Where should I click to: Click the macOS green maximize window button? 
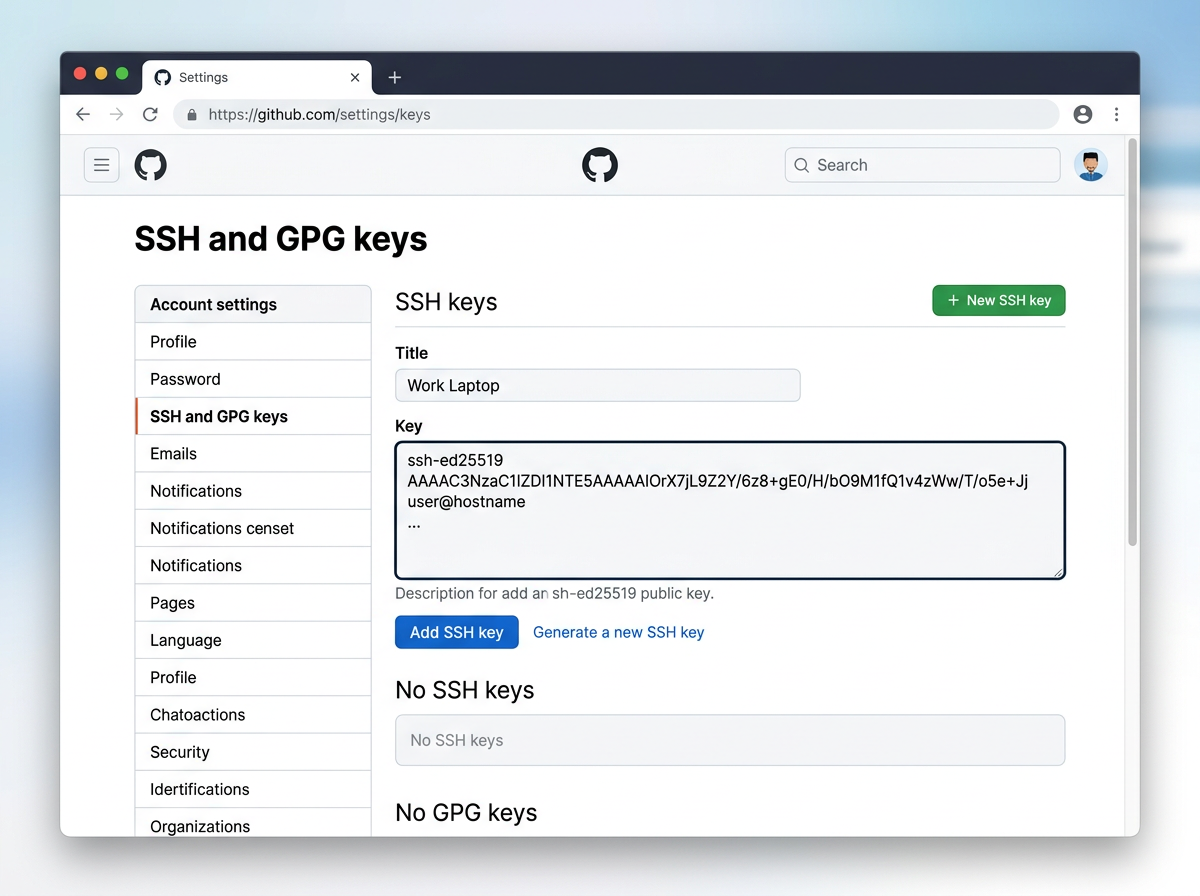(122, 74)
